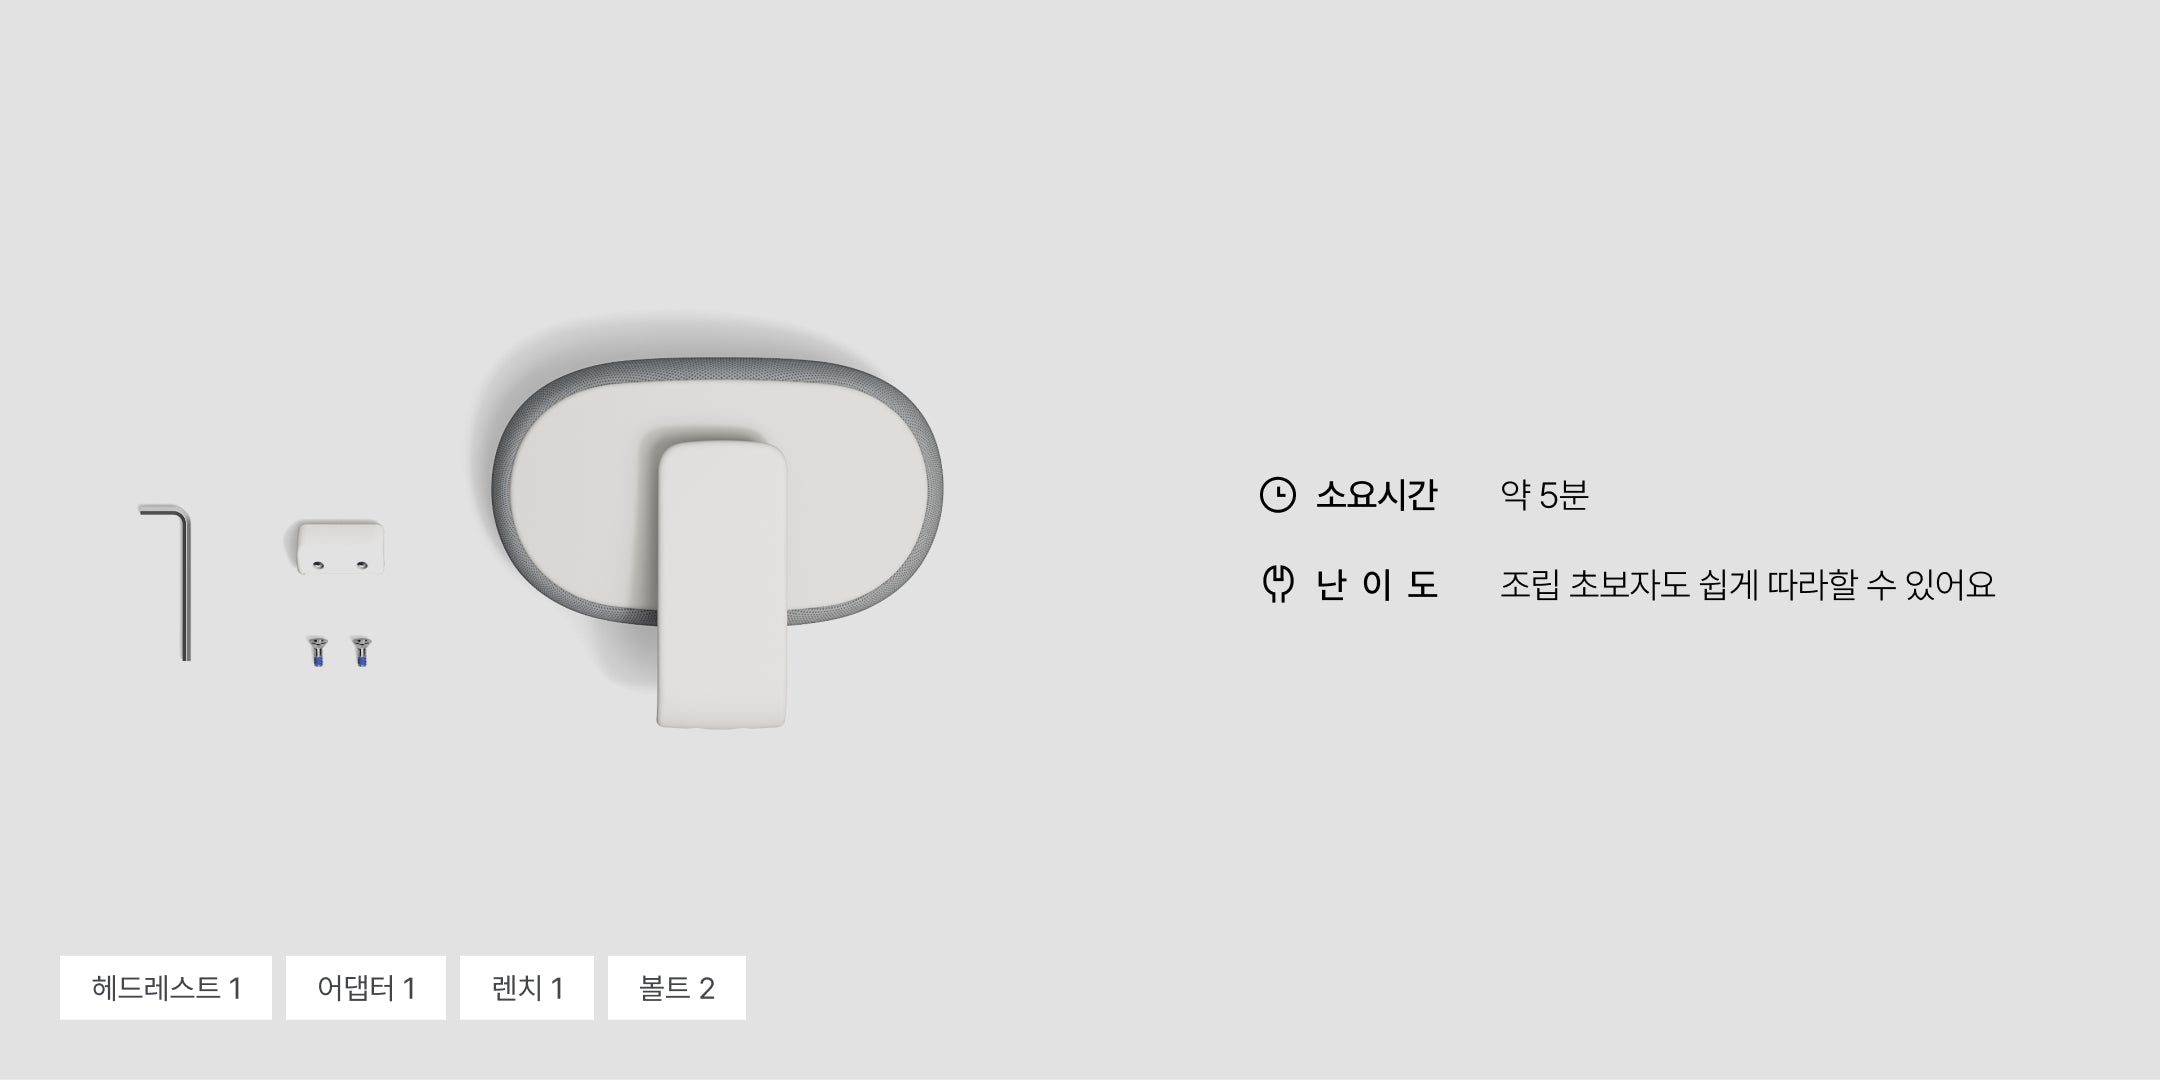This screenshot has height=1080, width=2160.
Task: Click the right bolt image
Action: click(x=361, y=651)
